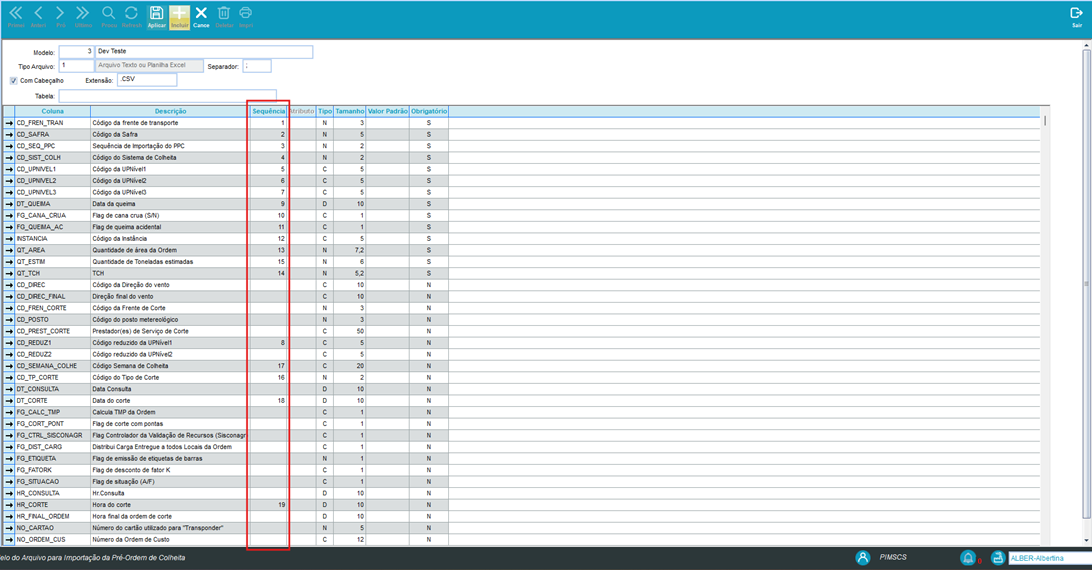The image size is (1092, 570).
Task: Click the Obrigatório column header
Action: click(429, 111)
